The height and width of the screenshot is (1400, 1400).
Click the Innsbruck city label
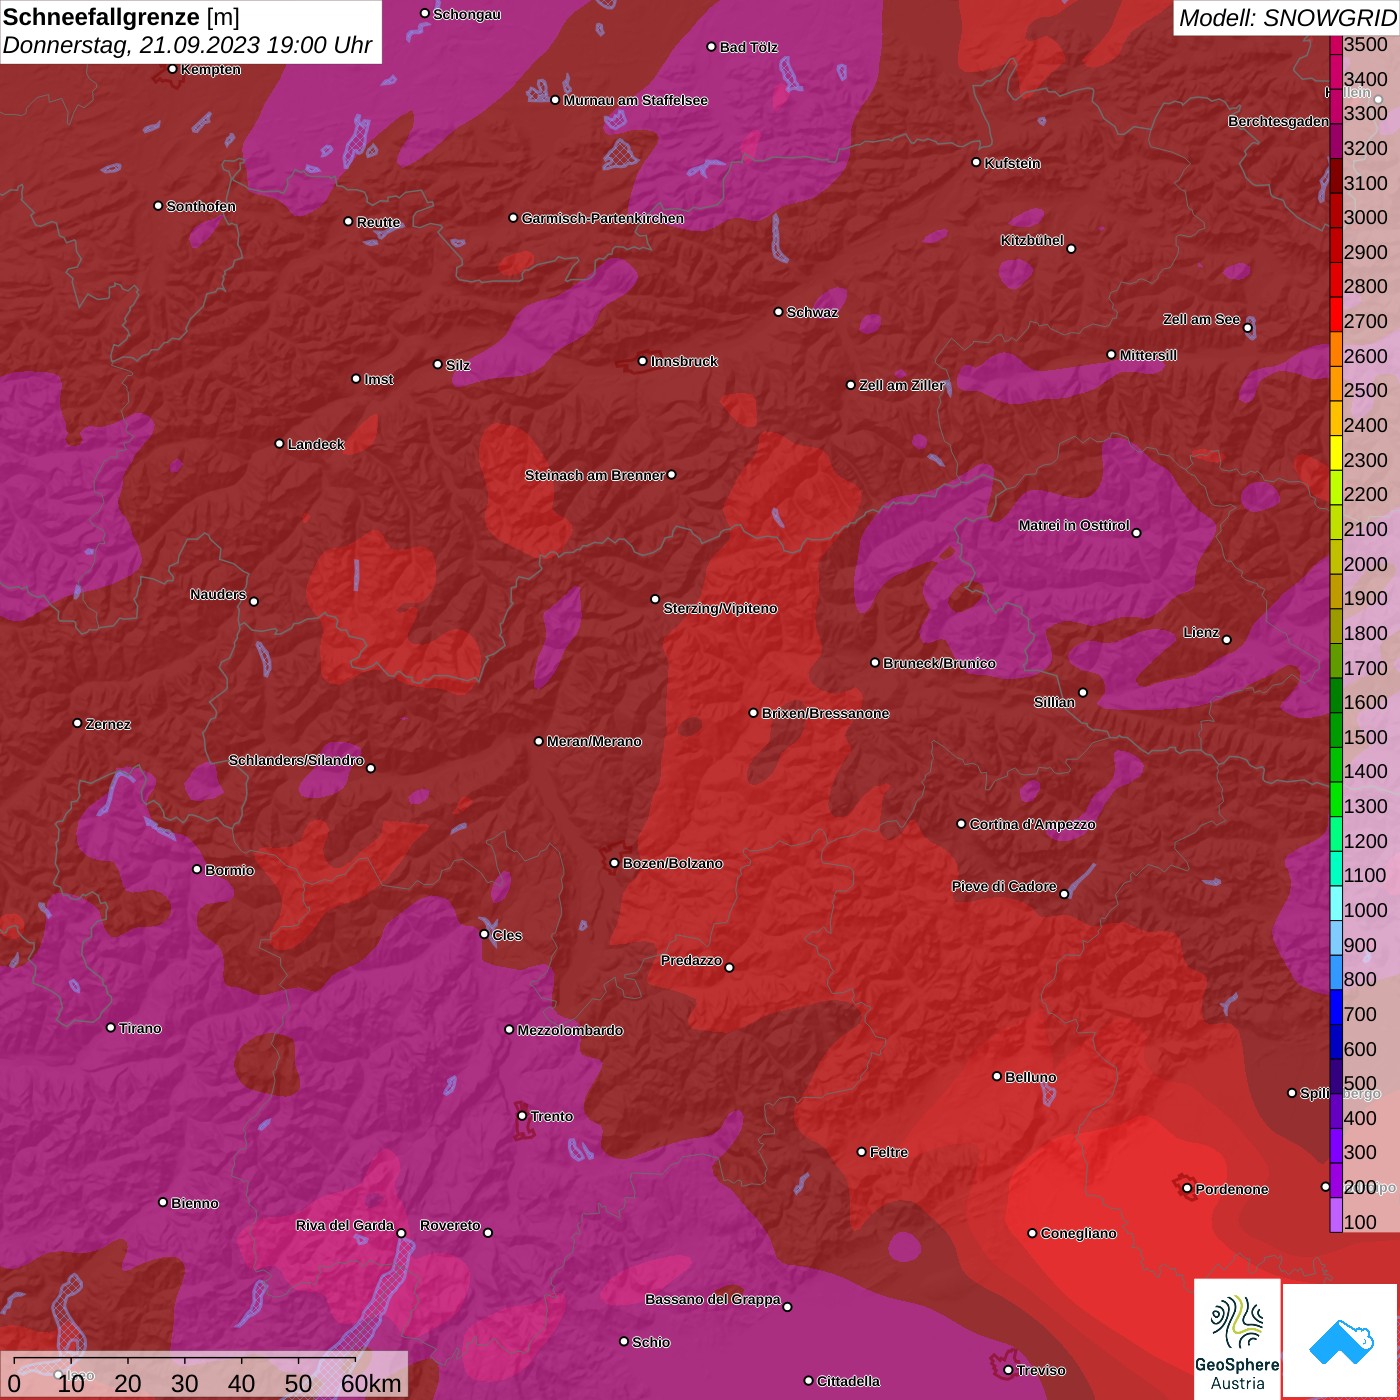point(684,361)
